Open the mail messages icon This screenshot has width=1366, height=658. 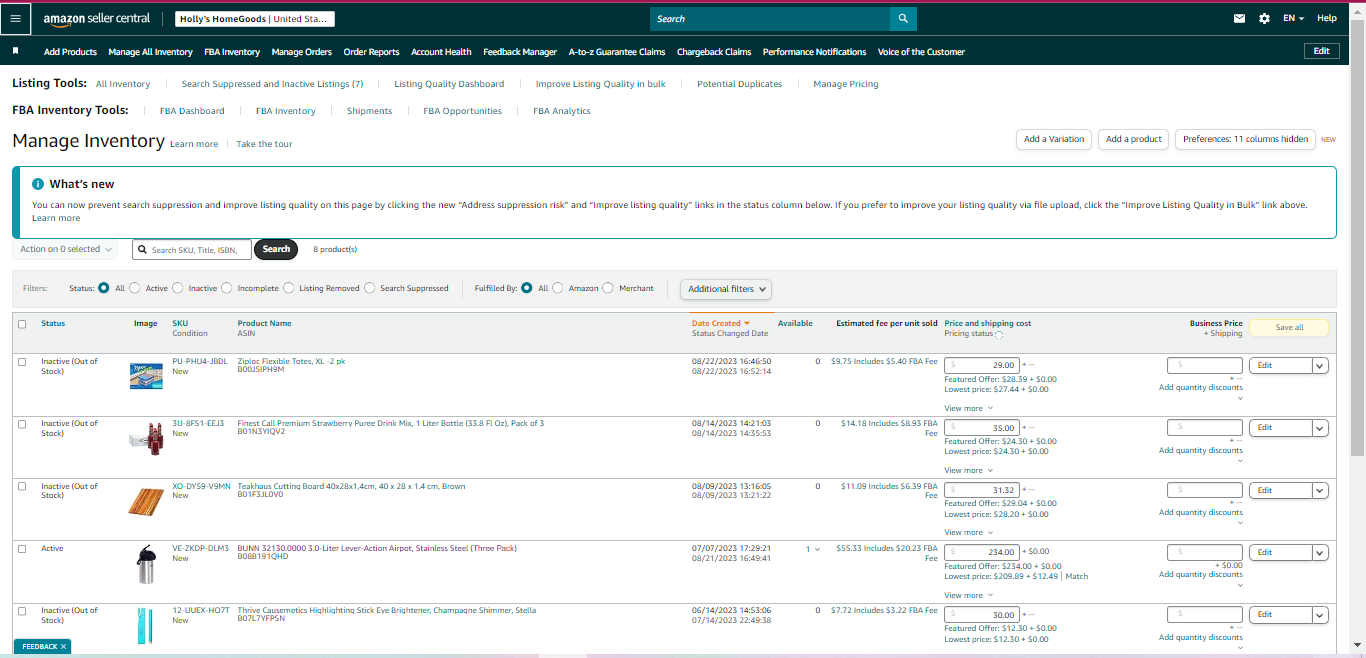pyautogui.click(x=1240, y=18)
